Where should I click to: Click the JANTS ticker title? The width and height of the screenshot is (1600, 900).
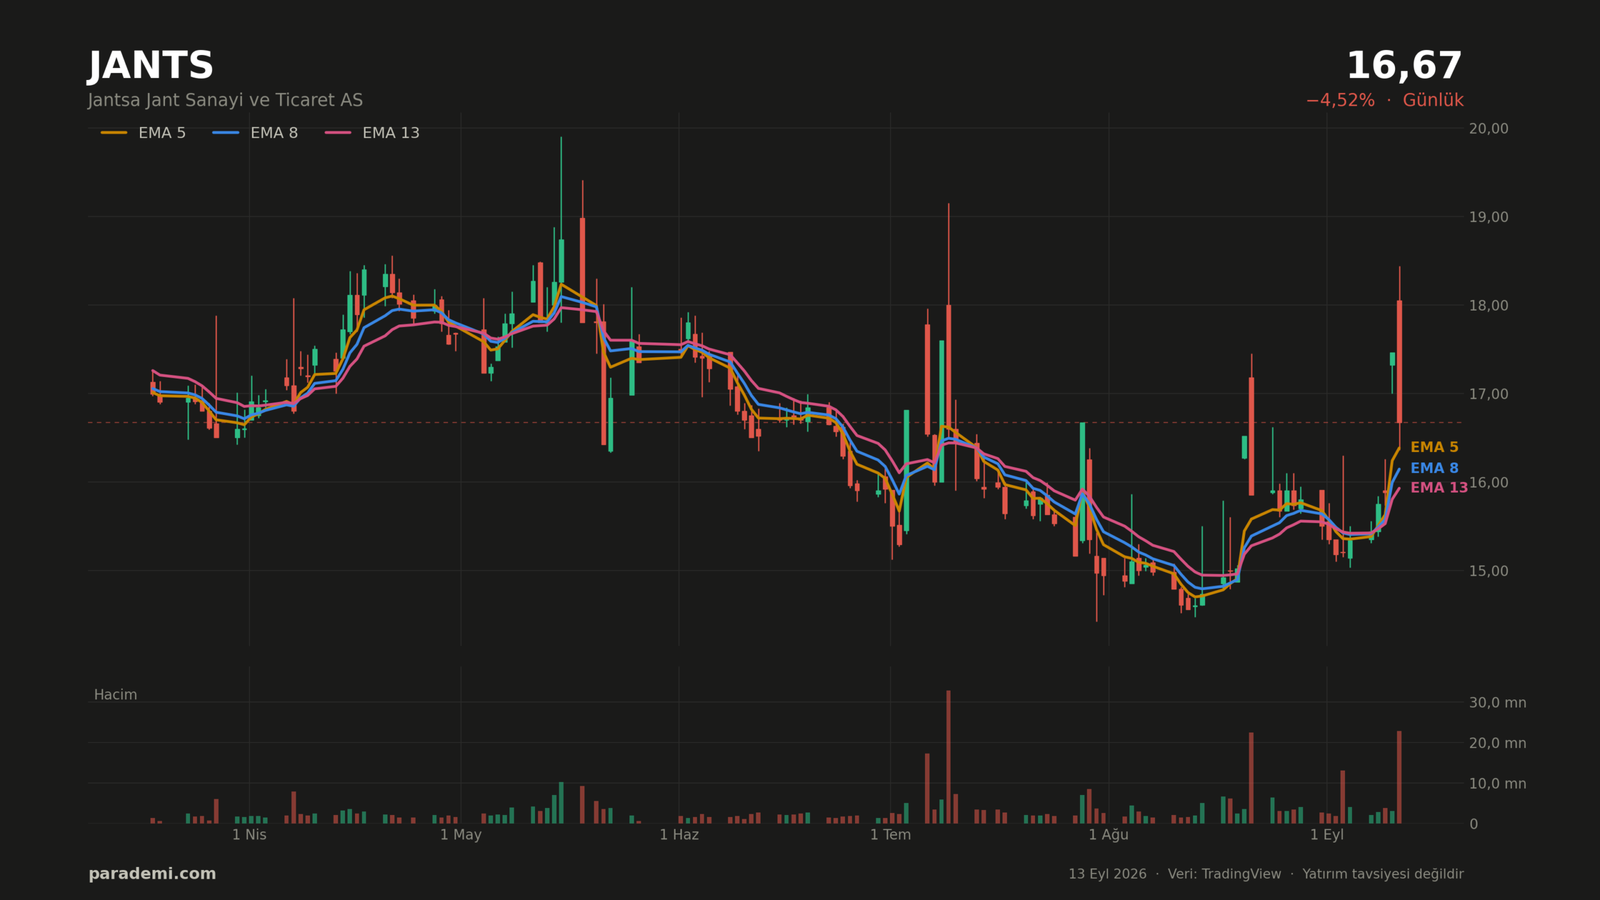click(x=151, y=66)
